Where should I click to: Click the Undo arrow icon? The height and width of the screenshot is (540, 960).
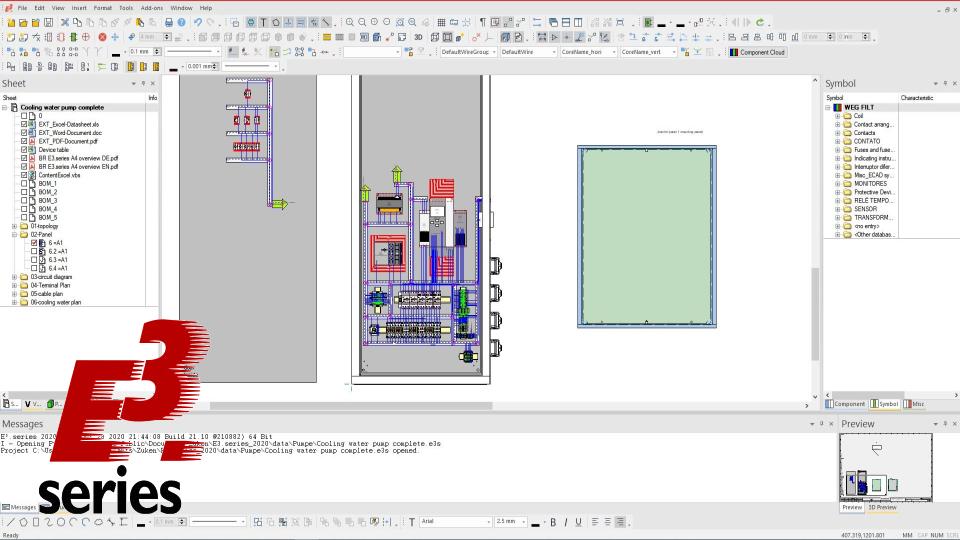197,23
